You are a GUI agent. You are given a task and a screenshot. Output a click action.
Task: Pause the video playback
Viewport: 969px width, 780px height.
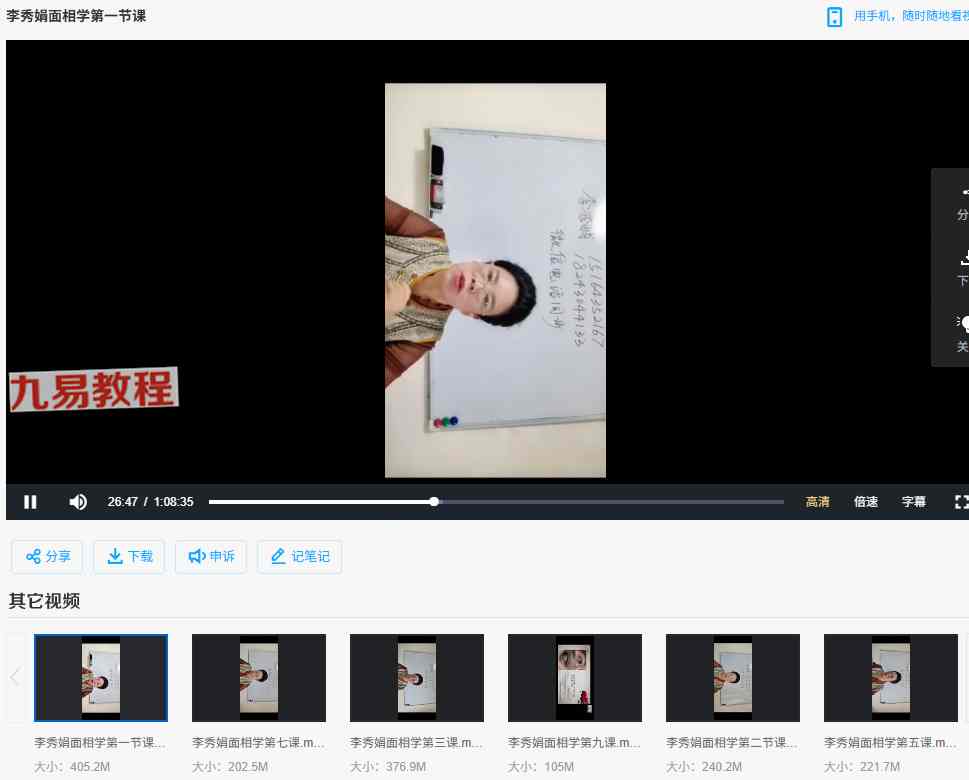click(x=30, y=502)
